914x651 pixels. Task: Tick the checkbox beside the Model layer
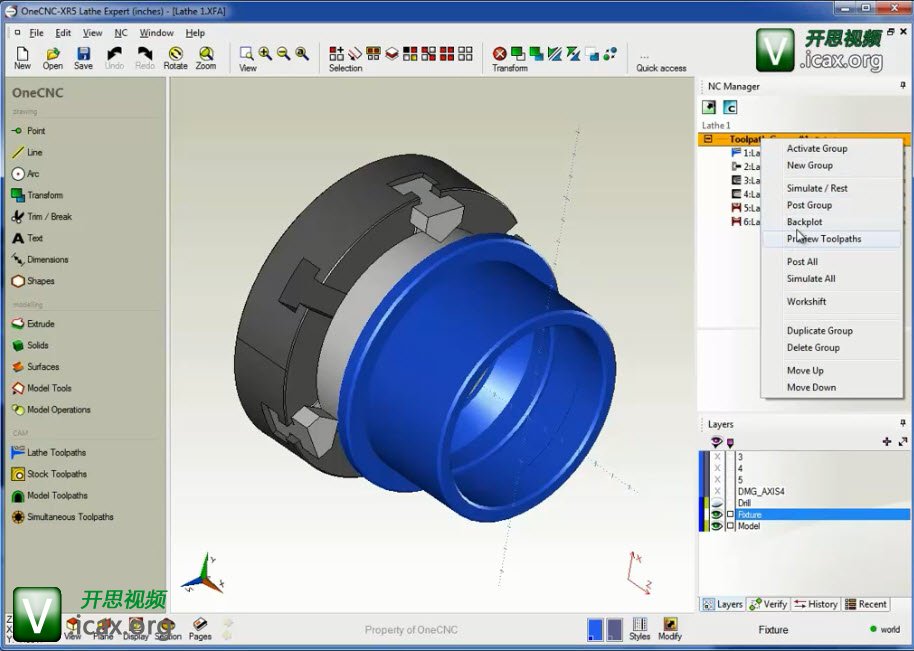point(730,526)
